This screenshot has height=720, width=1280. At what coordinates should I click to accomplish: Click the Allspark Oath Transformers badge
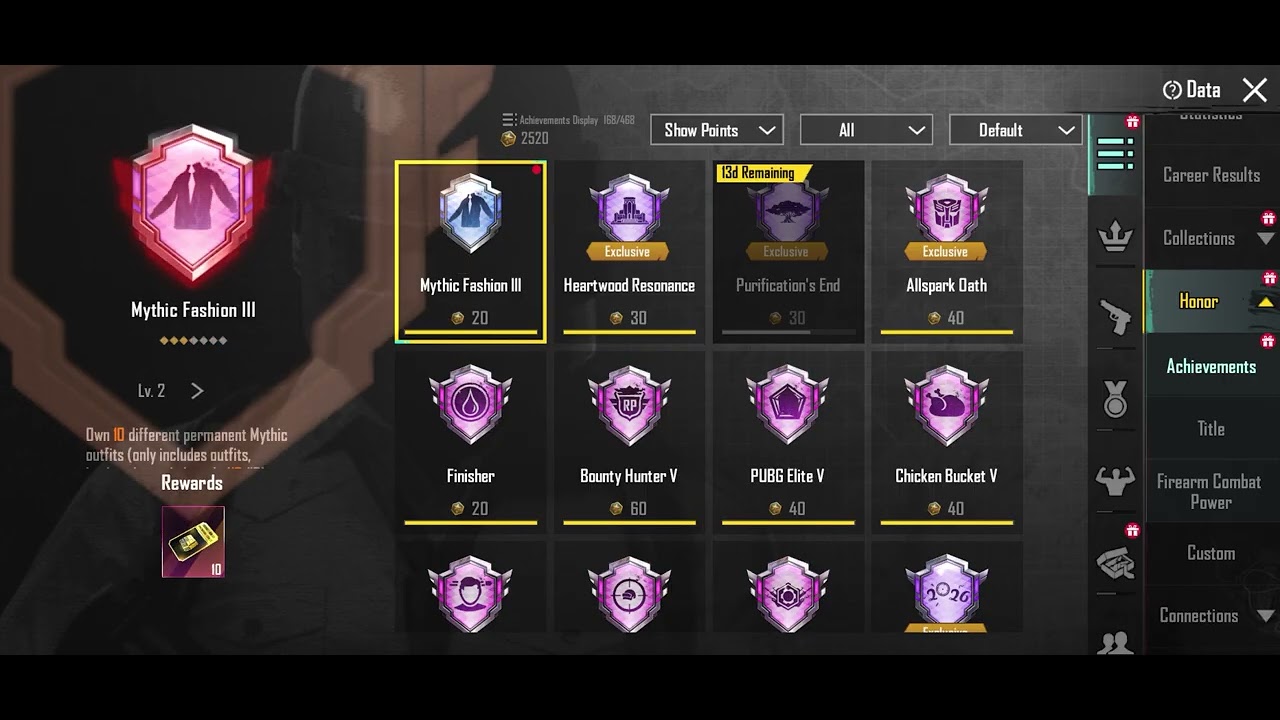(946, 252)
